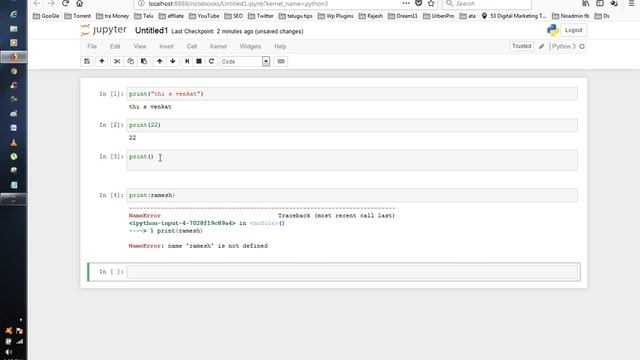
Task: Go to the browser home page
Action: (80, 3)
